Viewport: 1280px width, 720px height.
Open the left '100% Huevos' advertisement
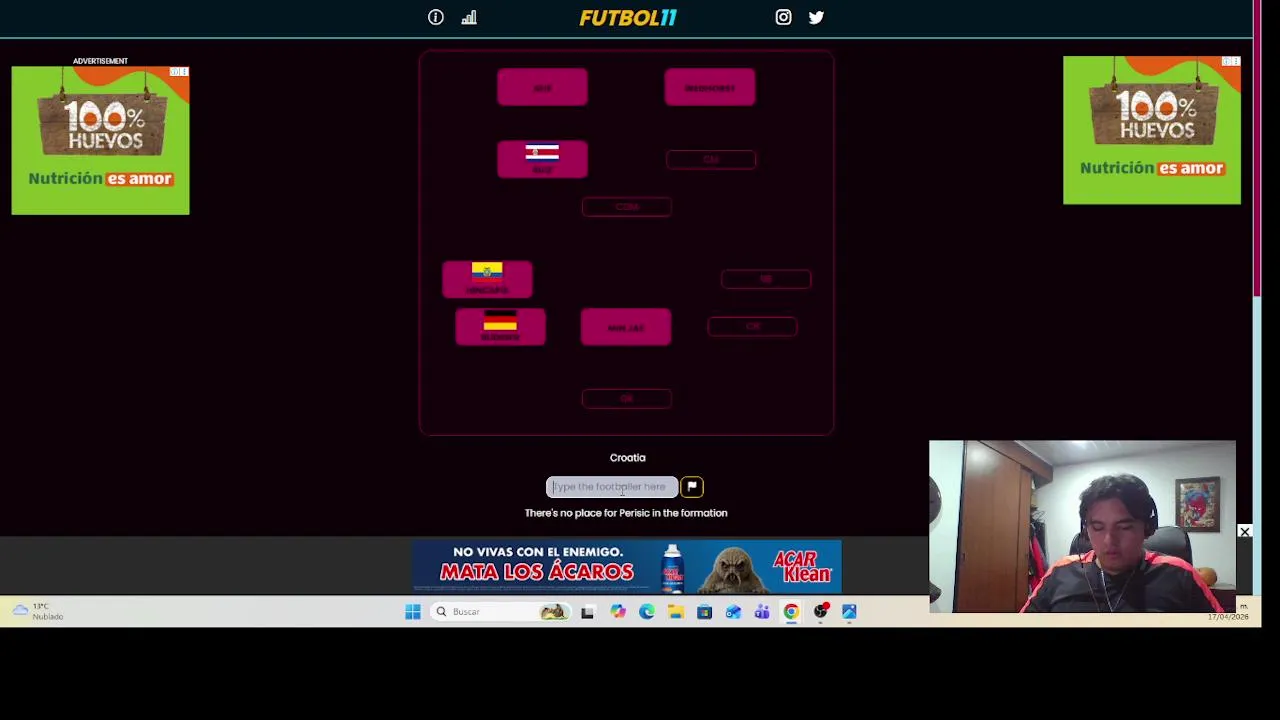tap(100, 141)
